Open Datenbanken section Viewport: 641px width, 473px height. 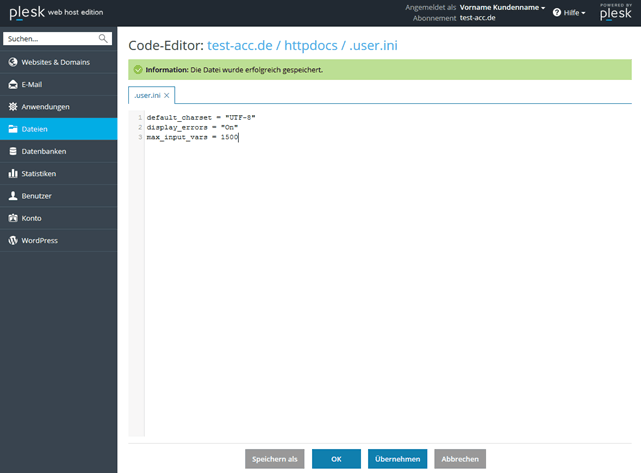click(58, 151)
